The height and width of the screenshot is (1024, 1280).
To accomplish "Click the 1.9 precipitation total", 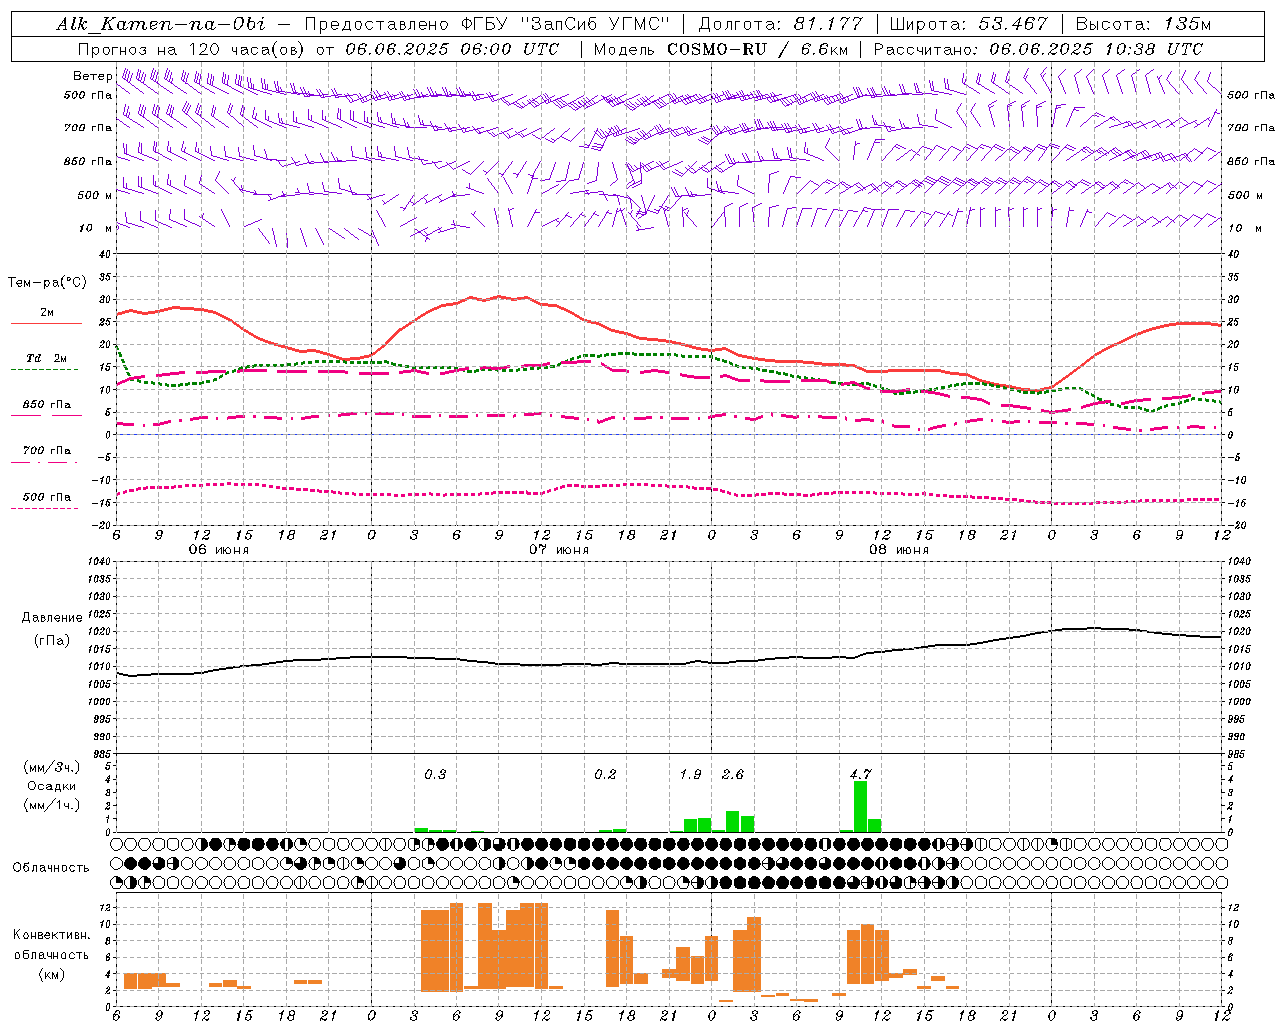I will tap(690, 775).
